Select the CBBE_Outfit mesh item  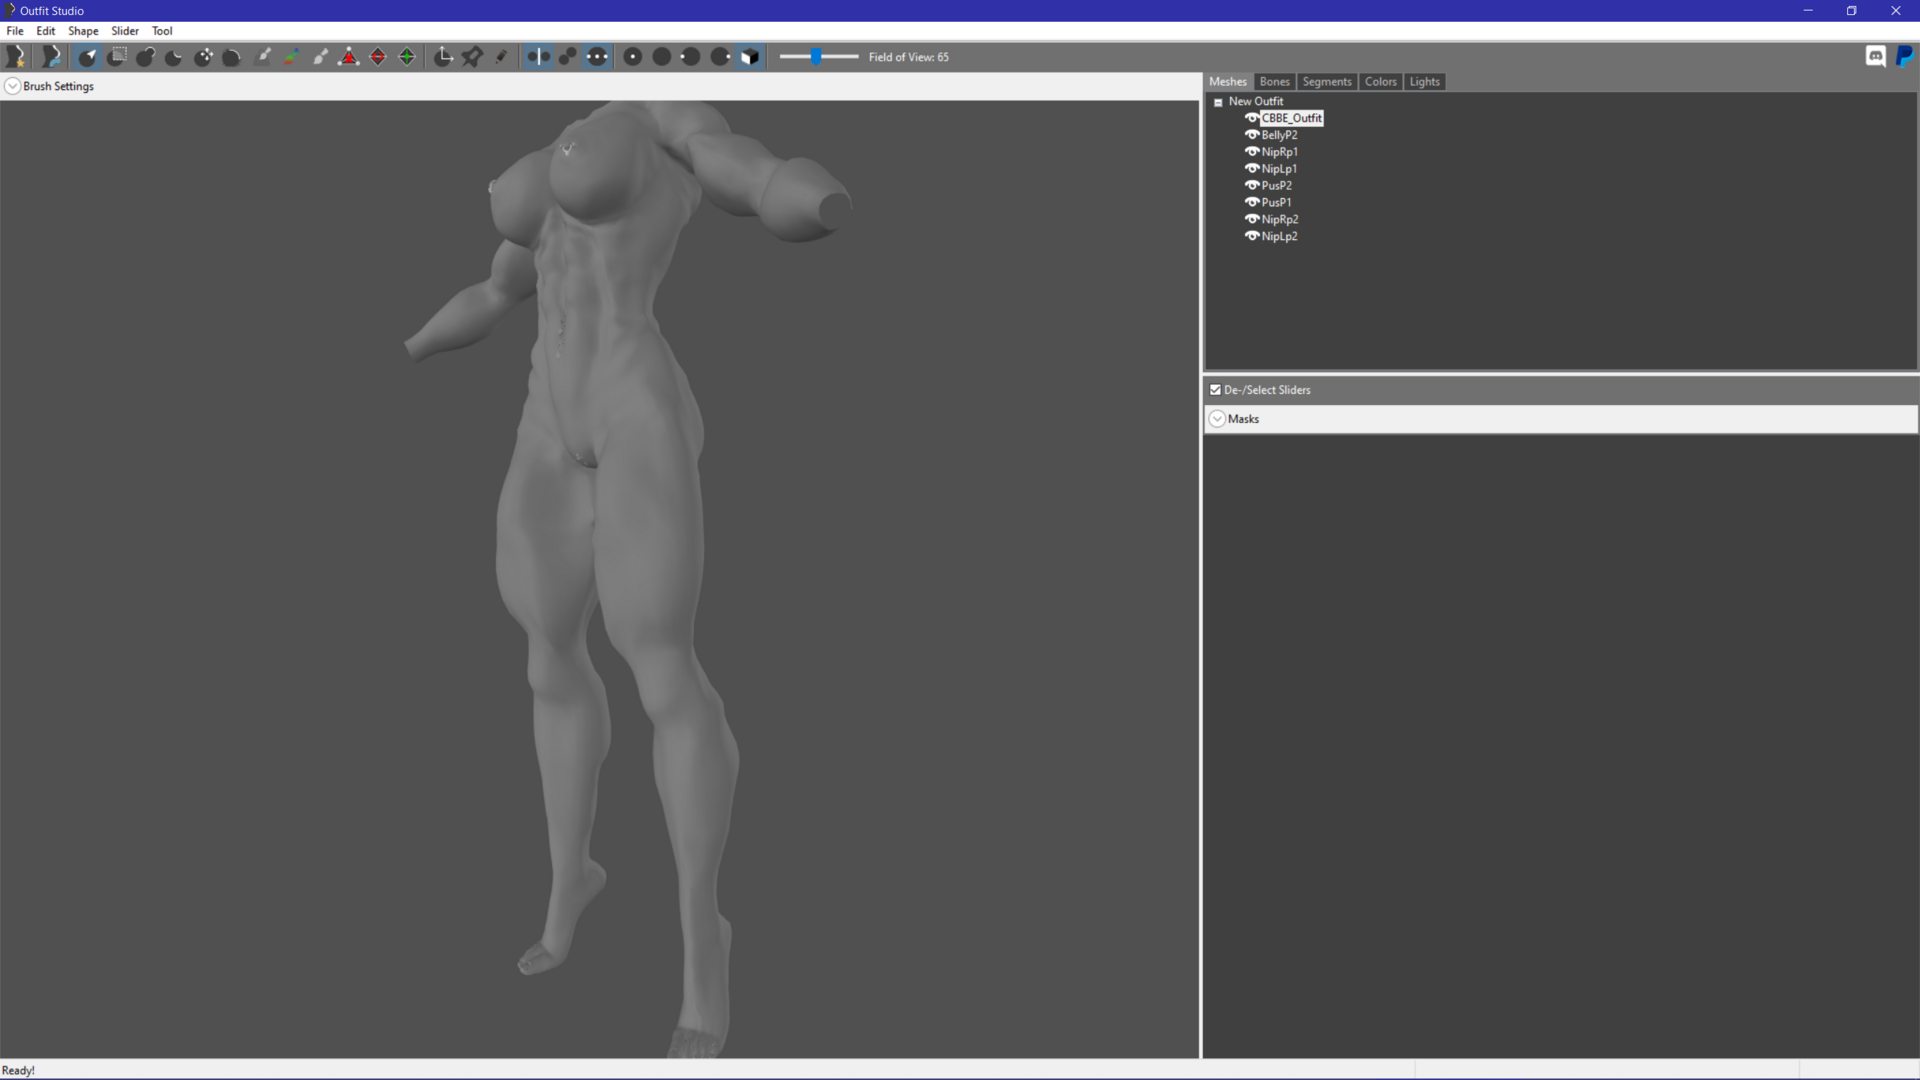[1291, 118]
